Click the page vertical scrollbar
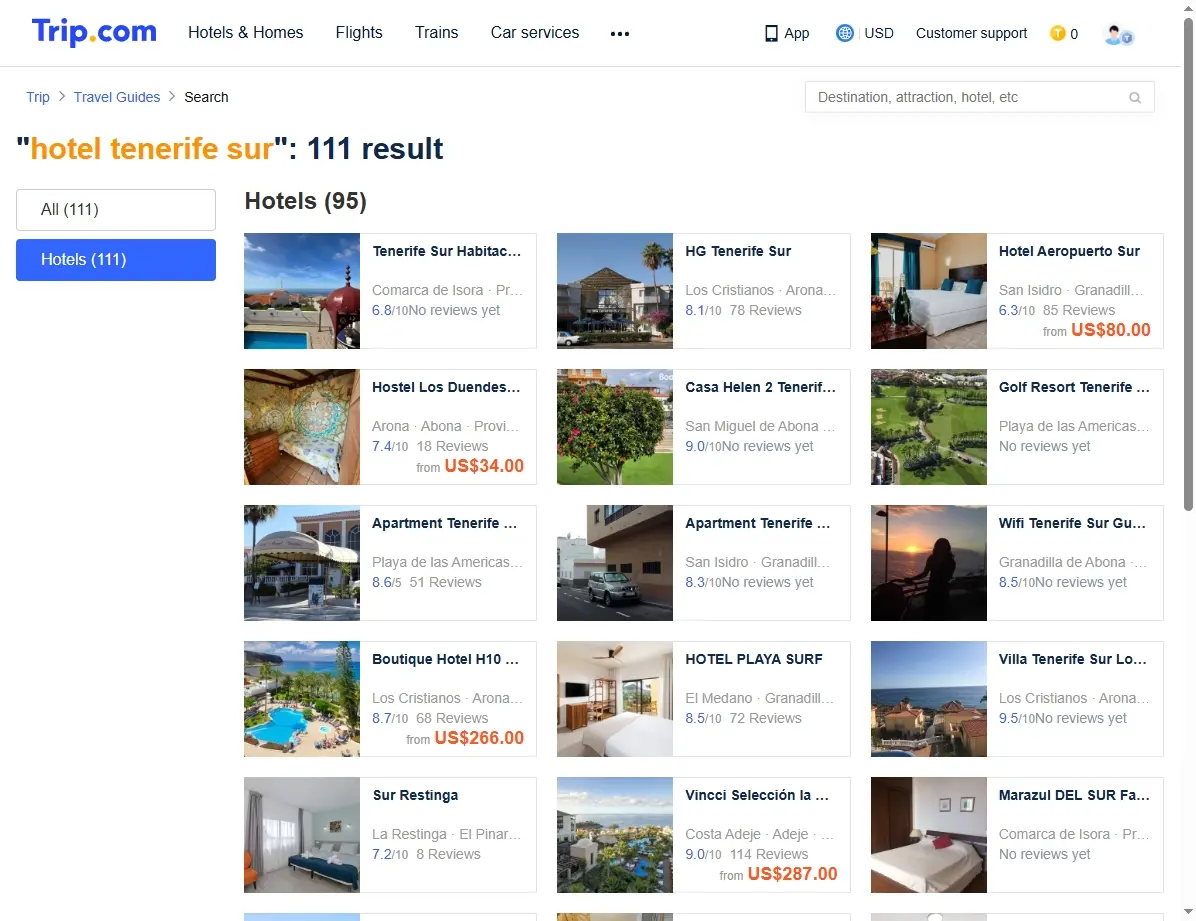Screen dimensions: 1196x921 point(1188,263)
